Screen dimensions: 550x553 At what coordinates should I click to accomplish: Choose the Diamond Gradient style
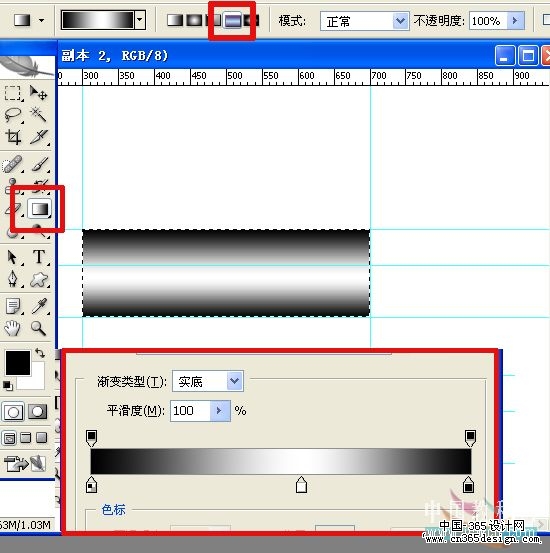pyautogui.click(x=251, y=20)
